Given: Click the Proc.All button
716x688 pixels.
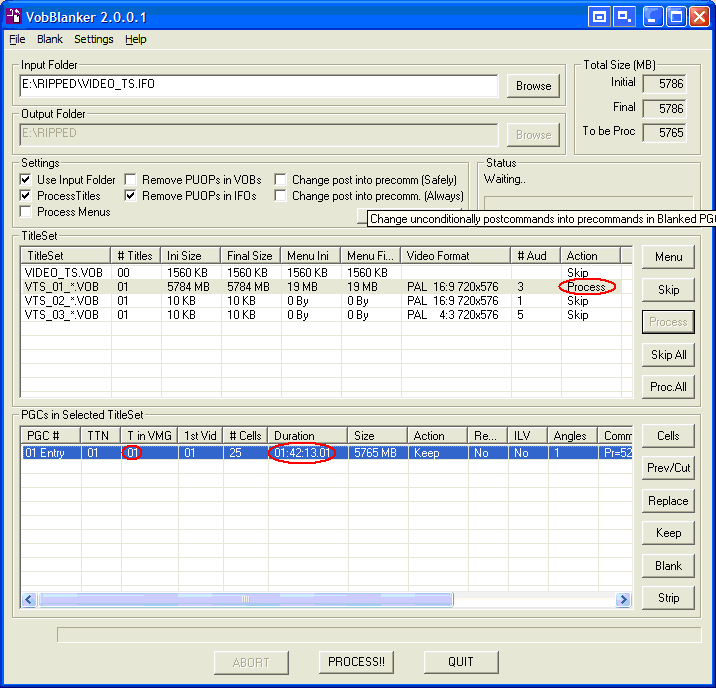Looking at the screenshot, I should (668, 387).
